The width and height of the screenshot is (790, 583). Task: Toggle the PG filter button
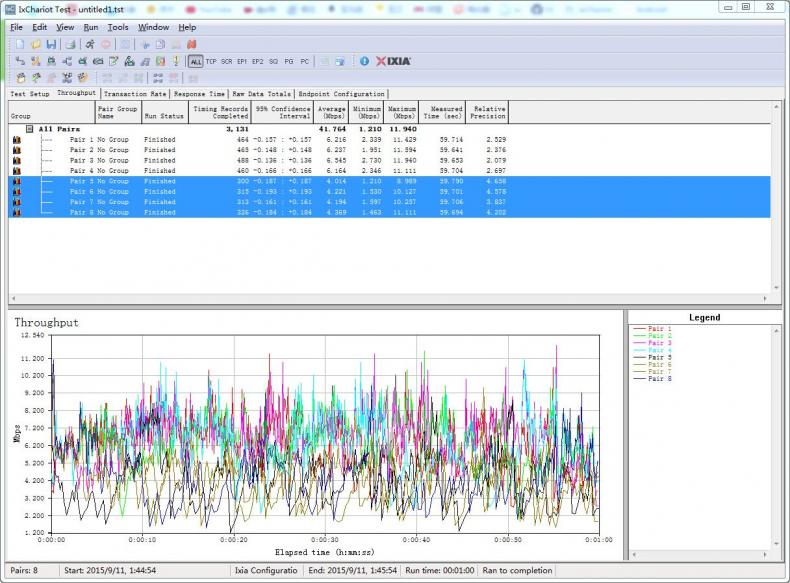tap(289, 61)
